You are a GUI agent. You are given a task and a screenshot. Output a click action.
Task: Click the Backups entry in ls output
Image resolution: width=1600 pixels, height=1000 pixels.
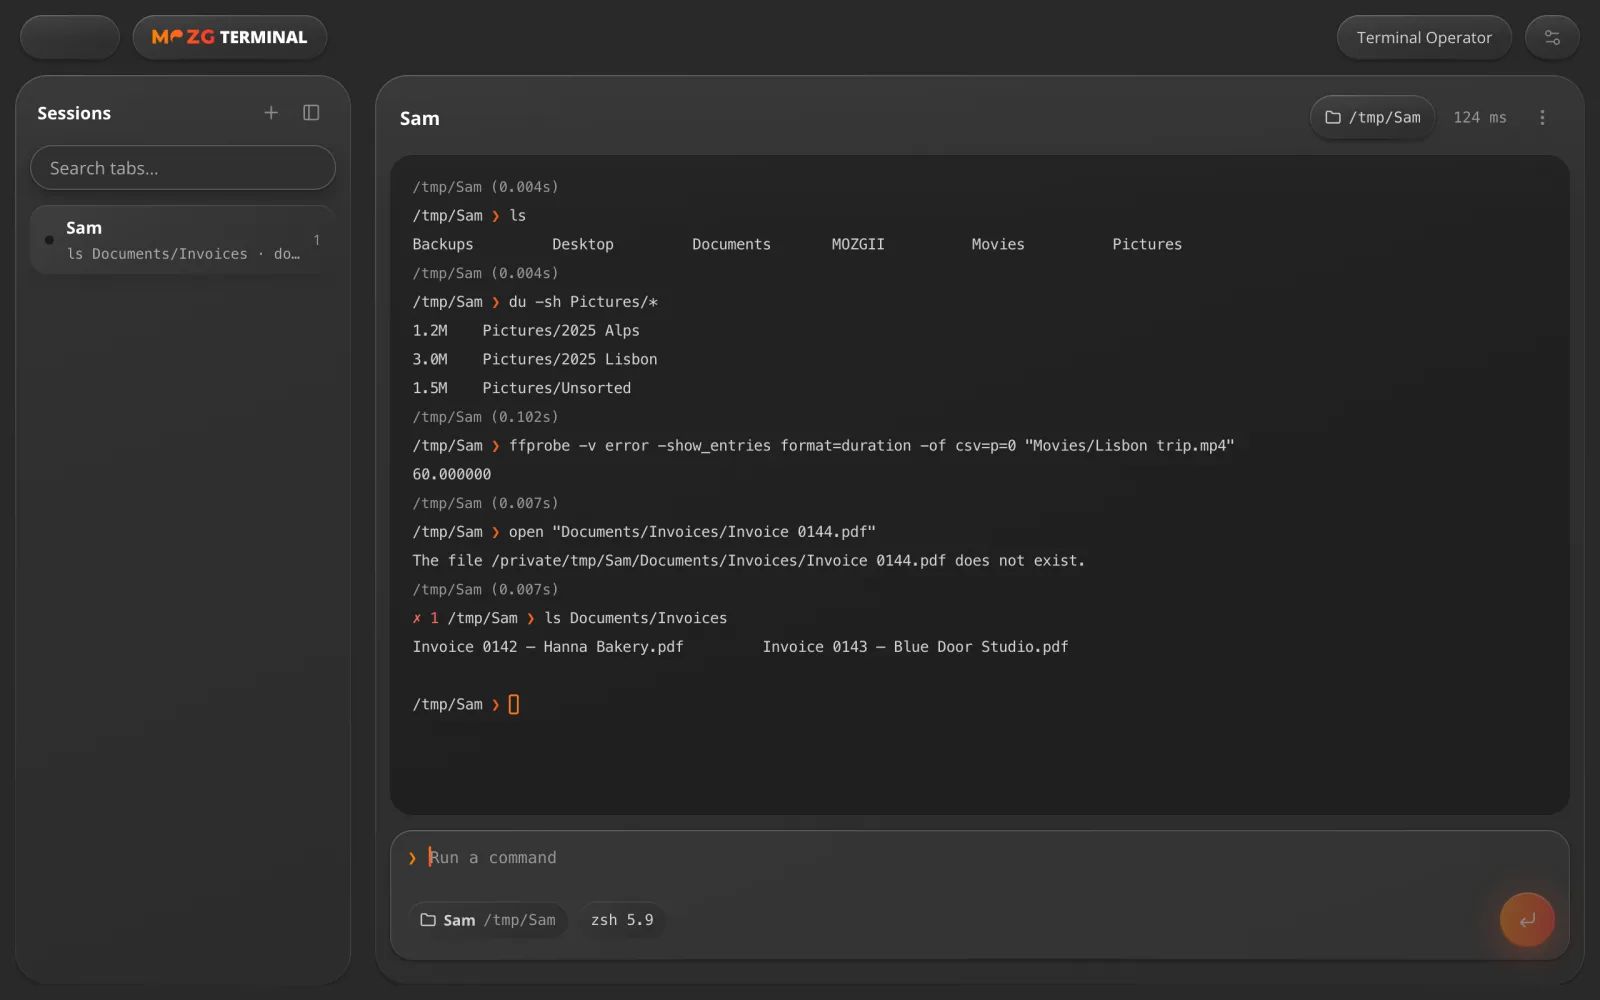pos(443,244)
